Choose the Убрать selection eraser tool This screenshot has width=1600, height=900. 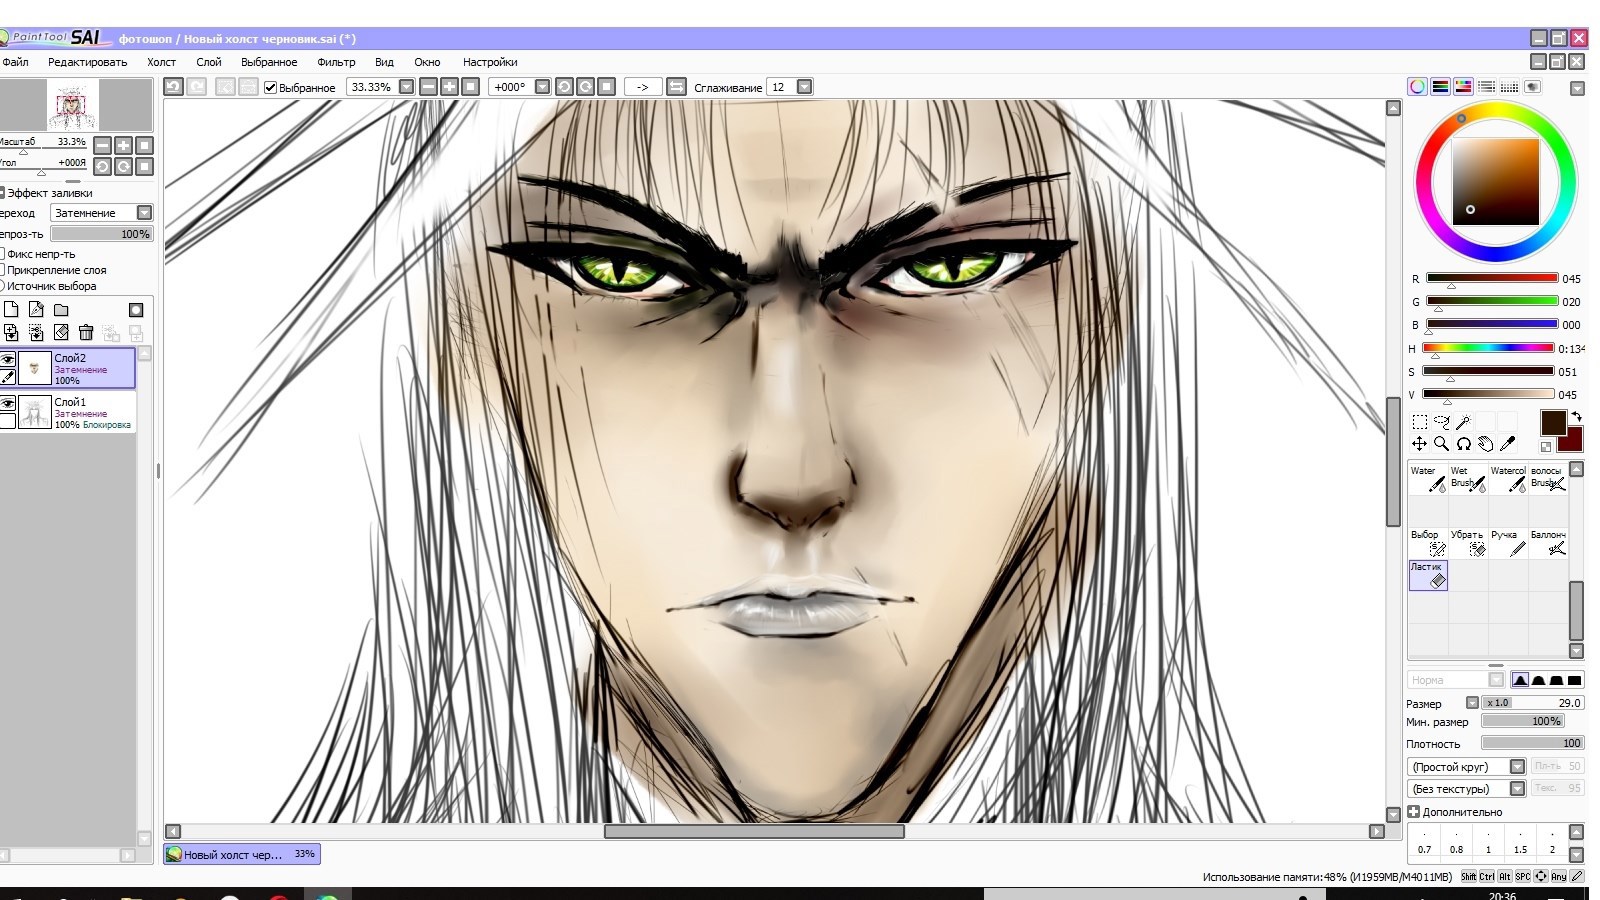[x=1468, y=543]
